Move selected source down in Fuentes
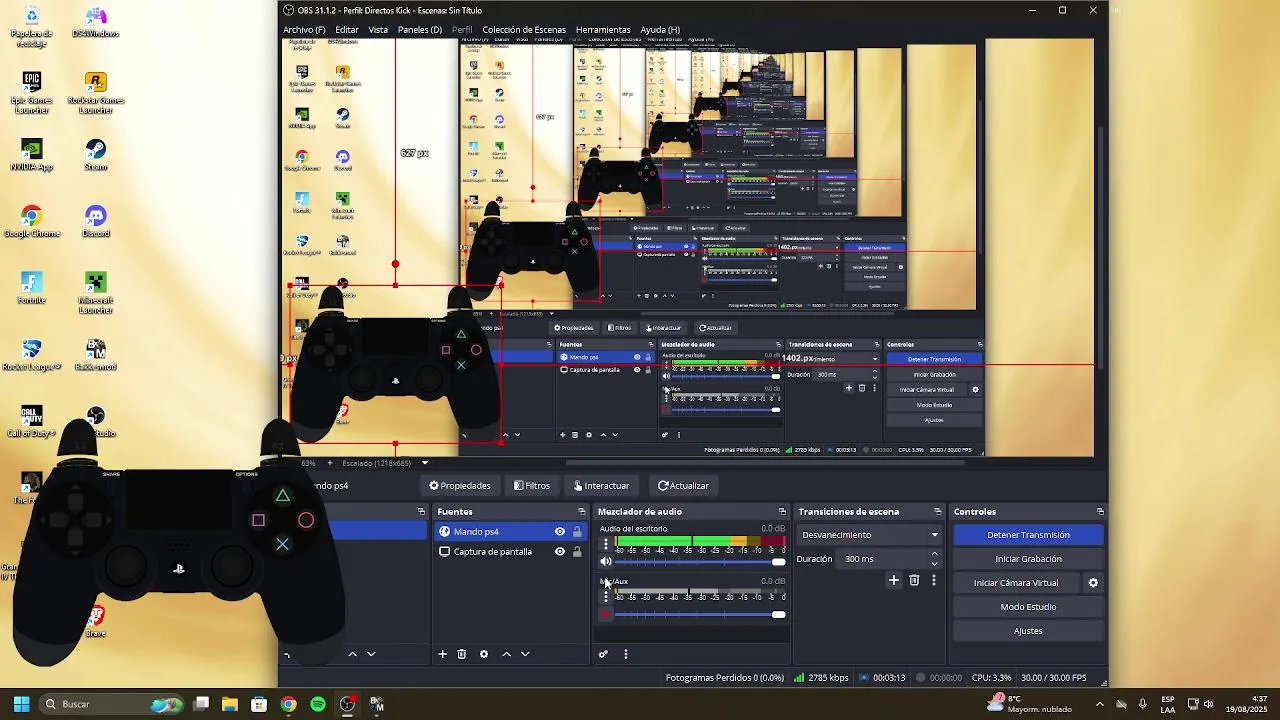Image resolution: width=1280 pixels, height=720 pixels. [x=525, y=654]
